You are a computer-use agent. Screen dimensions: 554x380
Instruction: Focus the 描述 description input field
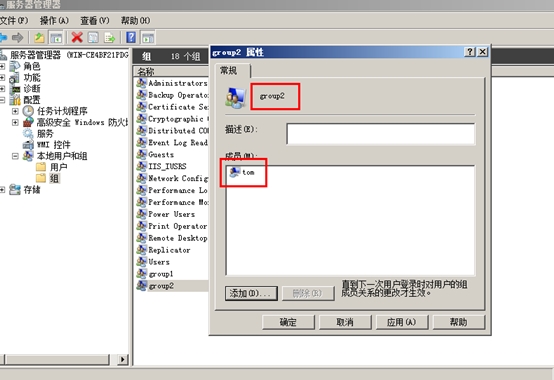coord(381,134)
